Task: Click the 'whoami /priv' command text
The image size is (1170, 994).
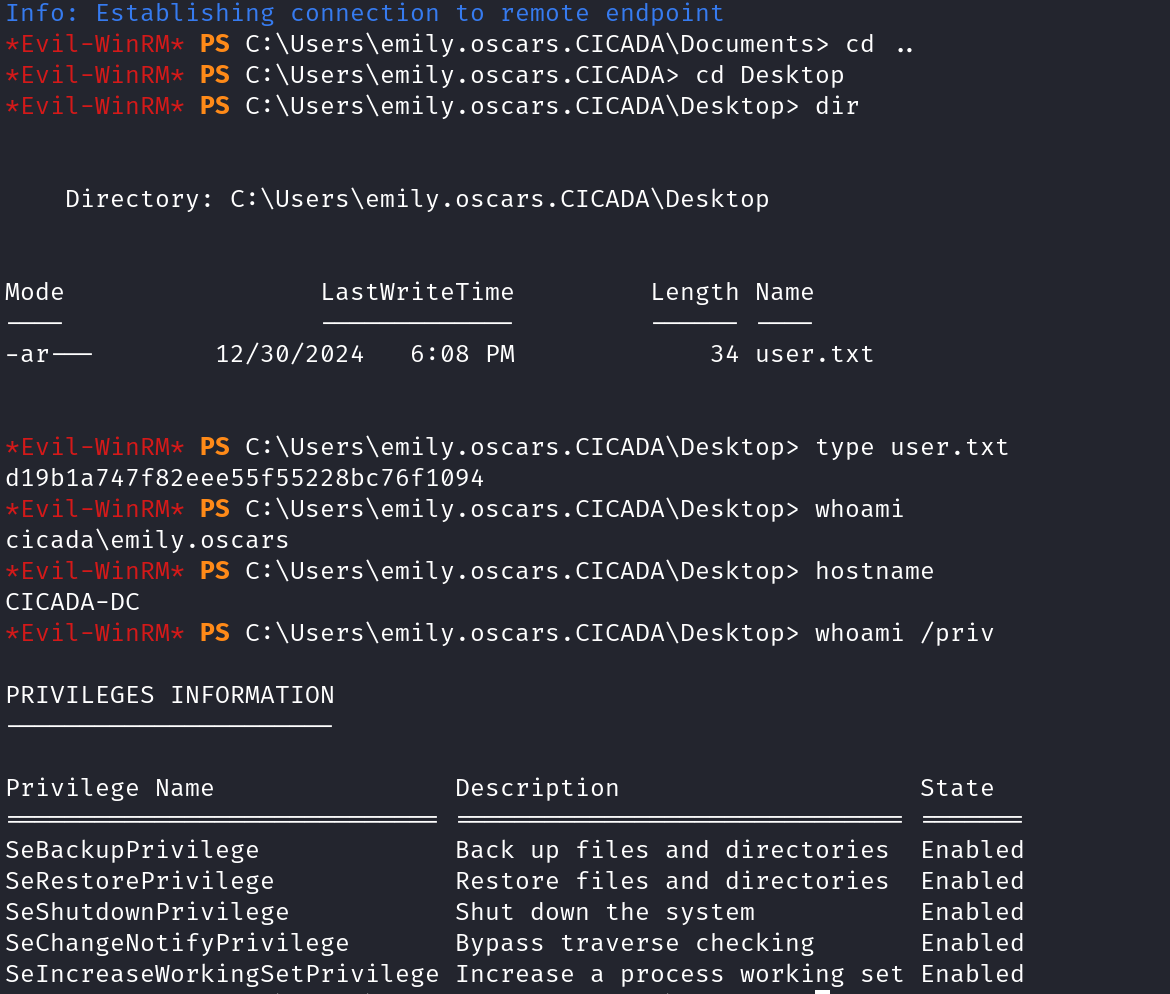Action: 904,633
